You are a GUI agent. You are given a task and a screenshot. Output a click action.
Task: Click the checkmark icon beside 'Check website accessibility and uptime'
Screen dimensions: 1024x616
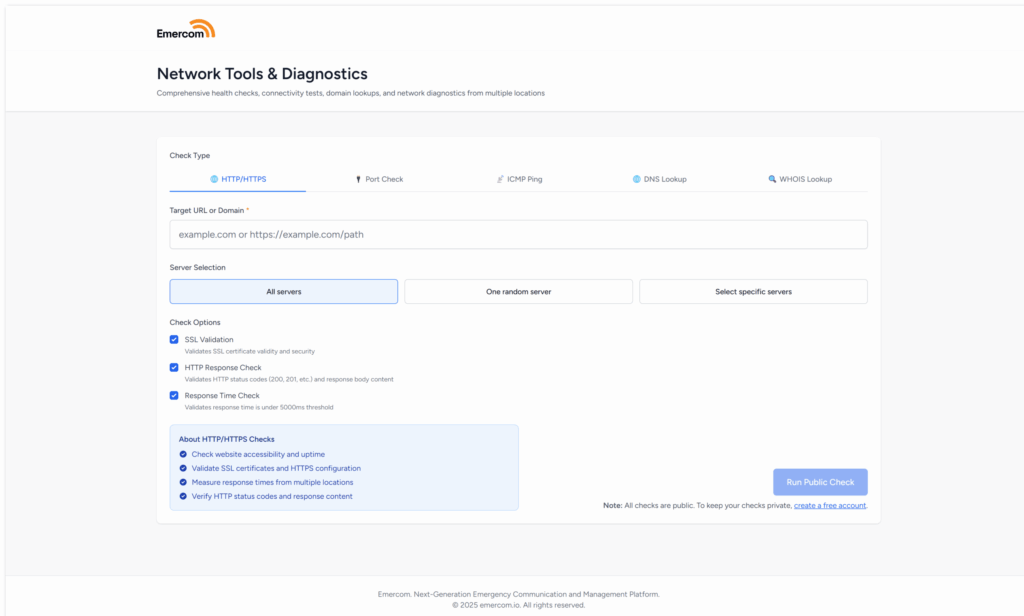(x=183, y=454)
